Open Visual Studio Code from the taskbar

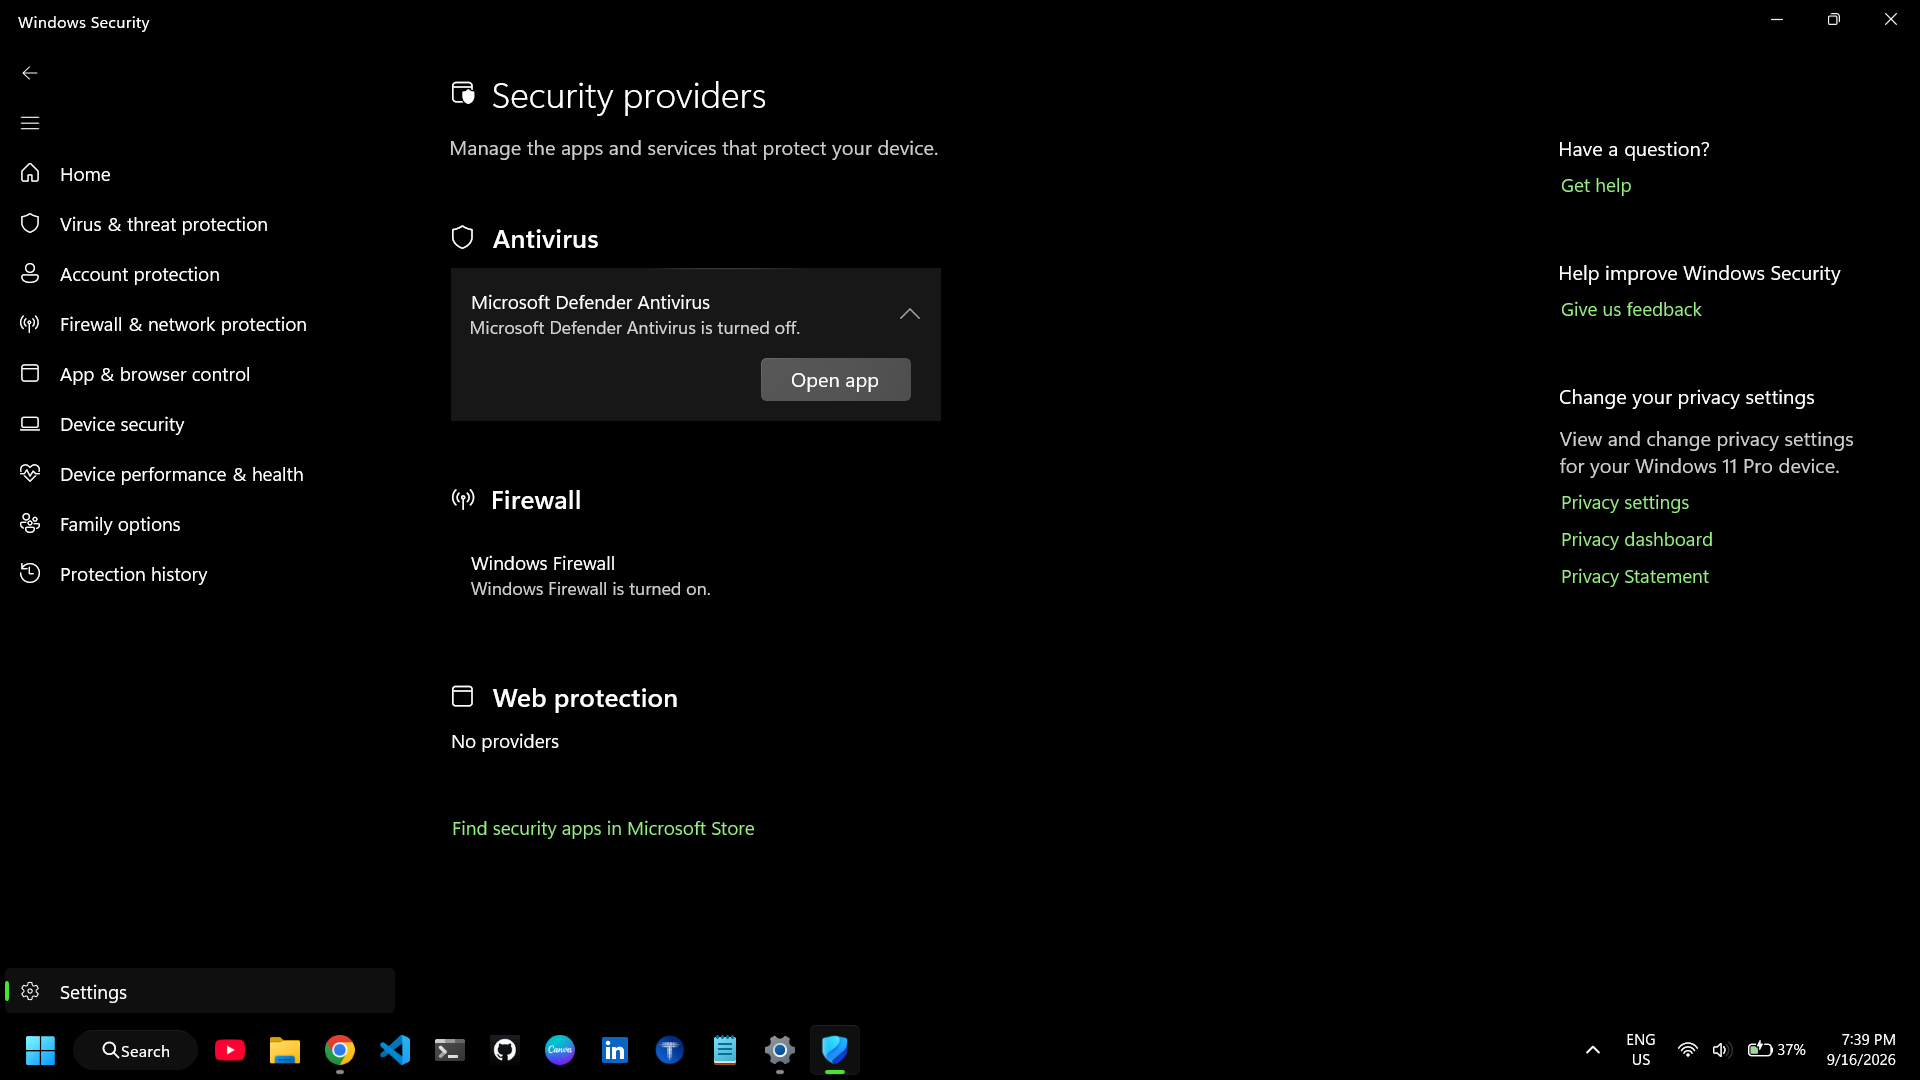coord(395,1050)
